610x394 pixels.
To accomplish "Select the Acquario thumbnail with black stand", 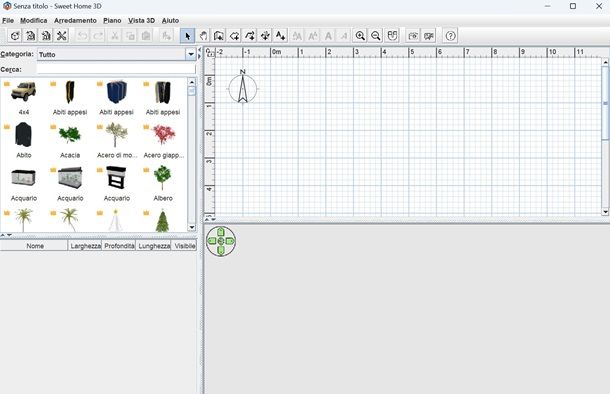I will 116,183.
